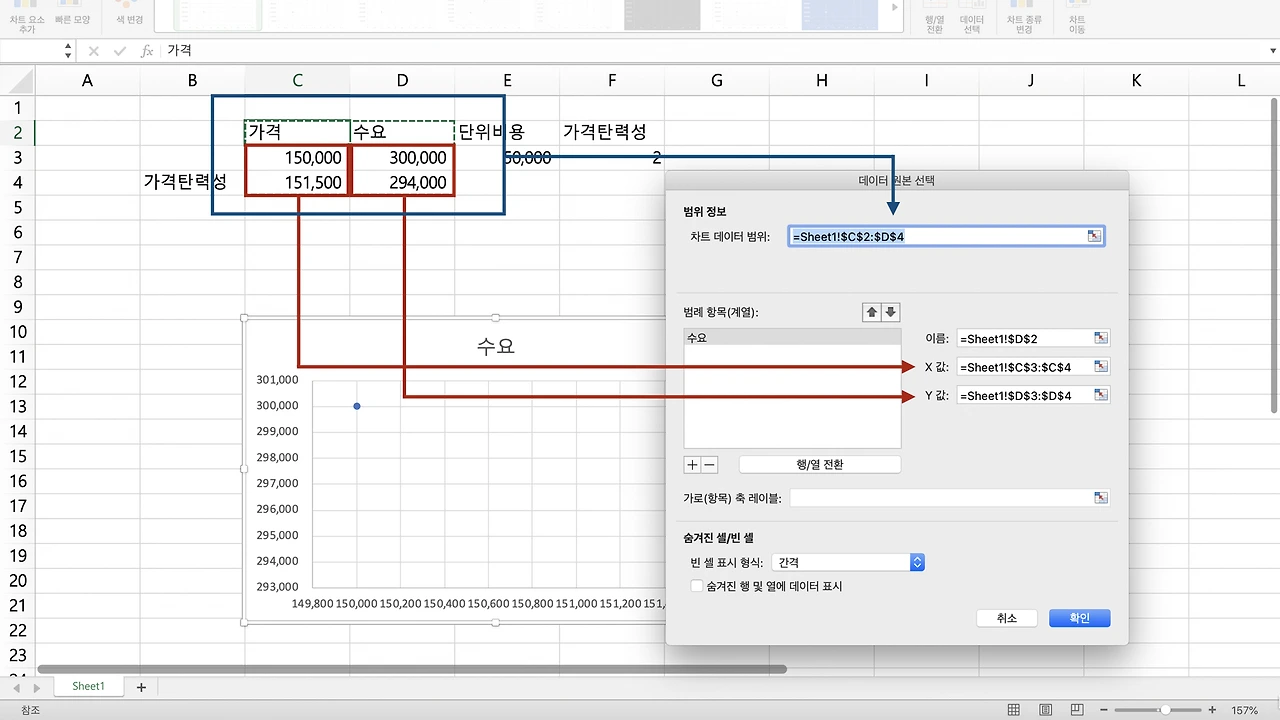Click the 157% zoom level
This screenshot has width=1280, height=720.
1245,710
